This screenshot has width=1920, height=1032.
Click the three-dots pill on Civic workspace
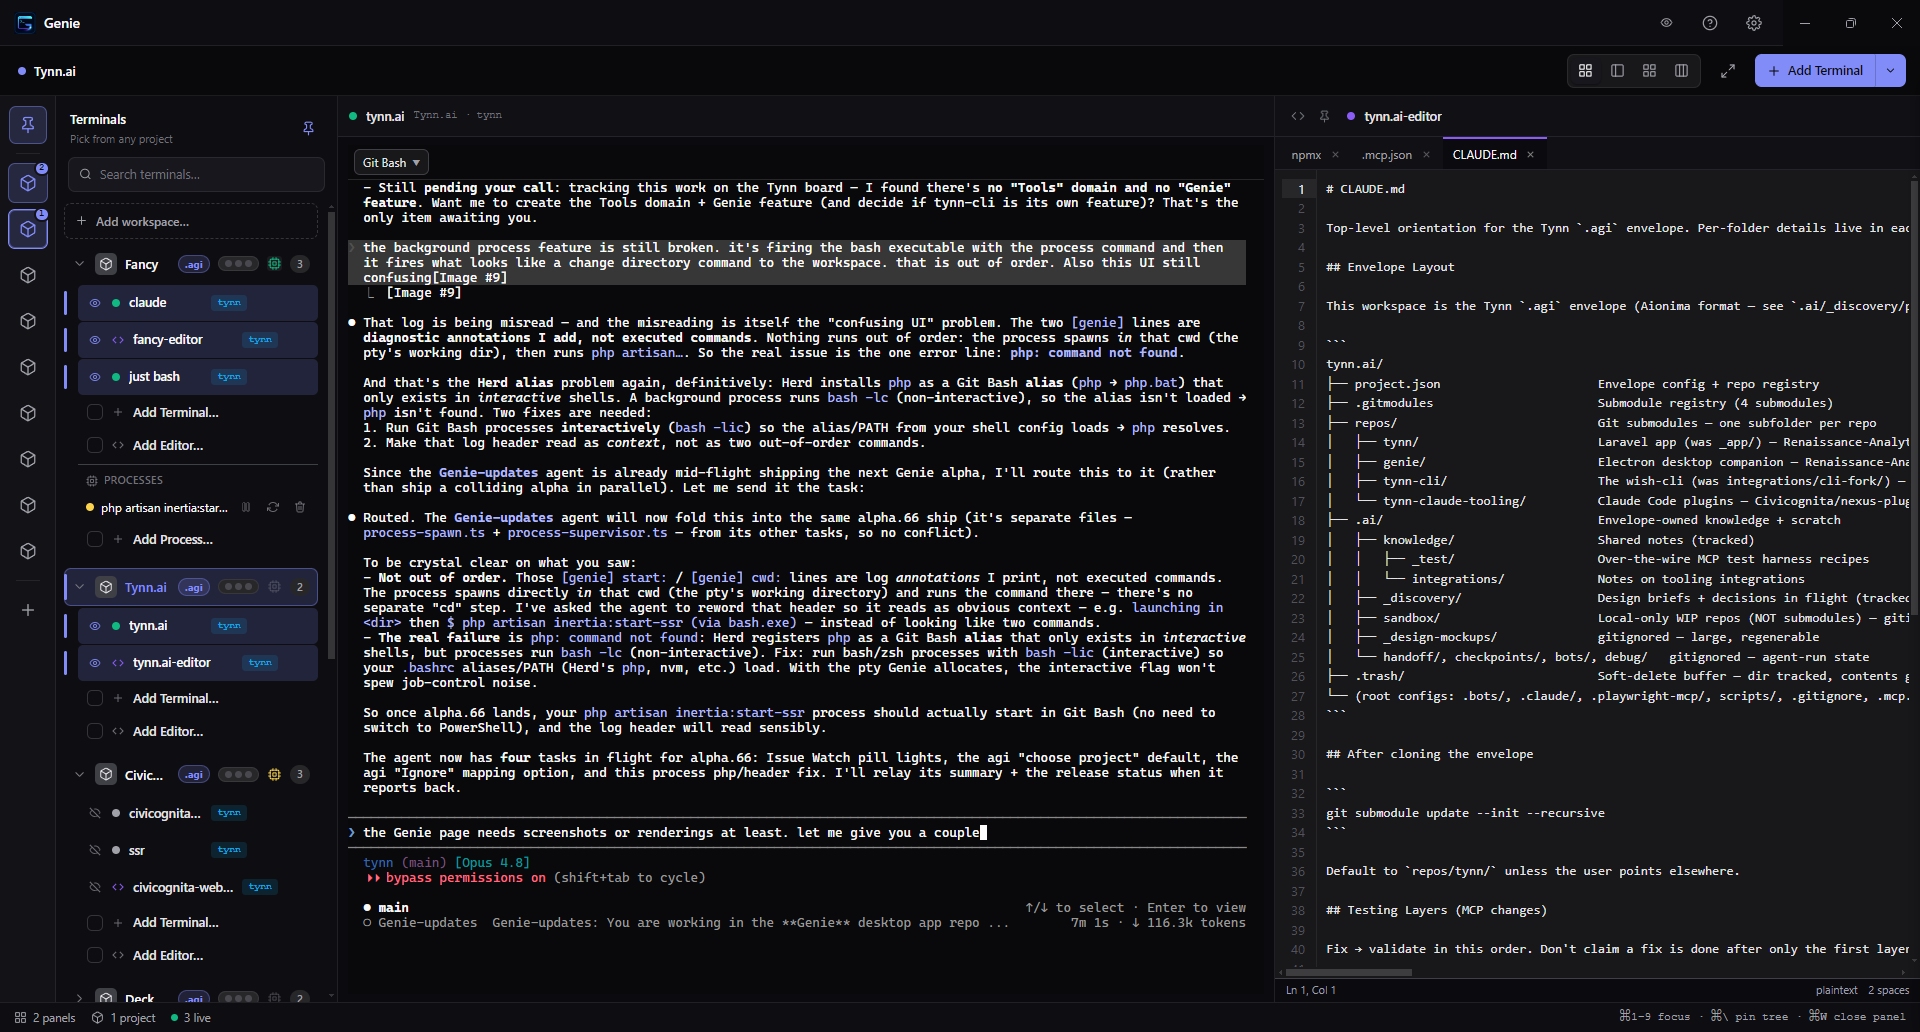(238, 774)
